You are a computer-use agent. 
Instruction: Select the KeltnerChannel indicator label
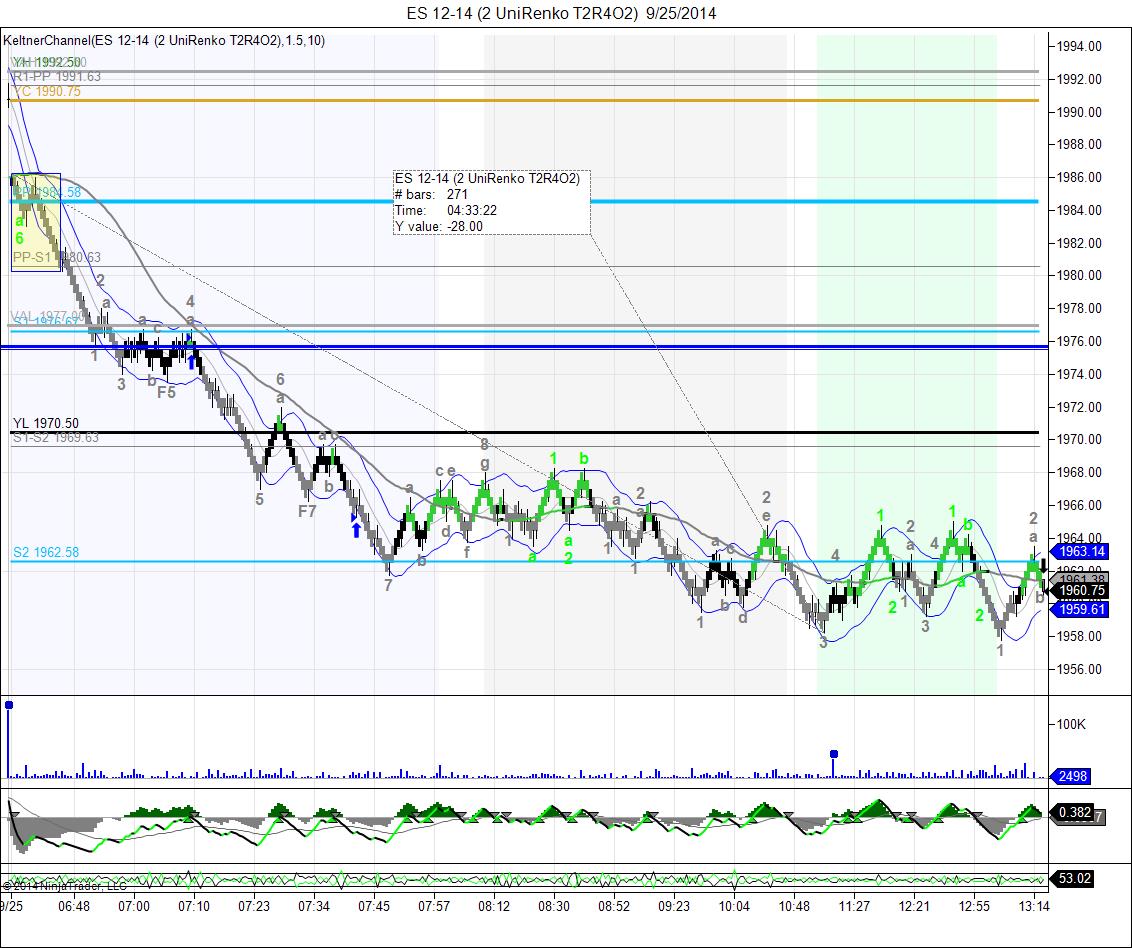(164, 40)
